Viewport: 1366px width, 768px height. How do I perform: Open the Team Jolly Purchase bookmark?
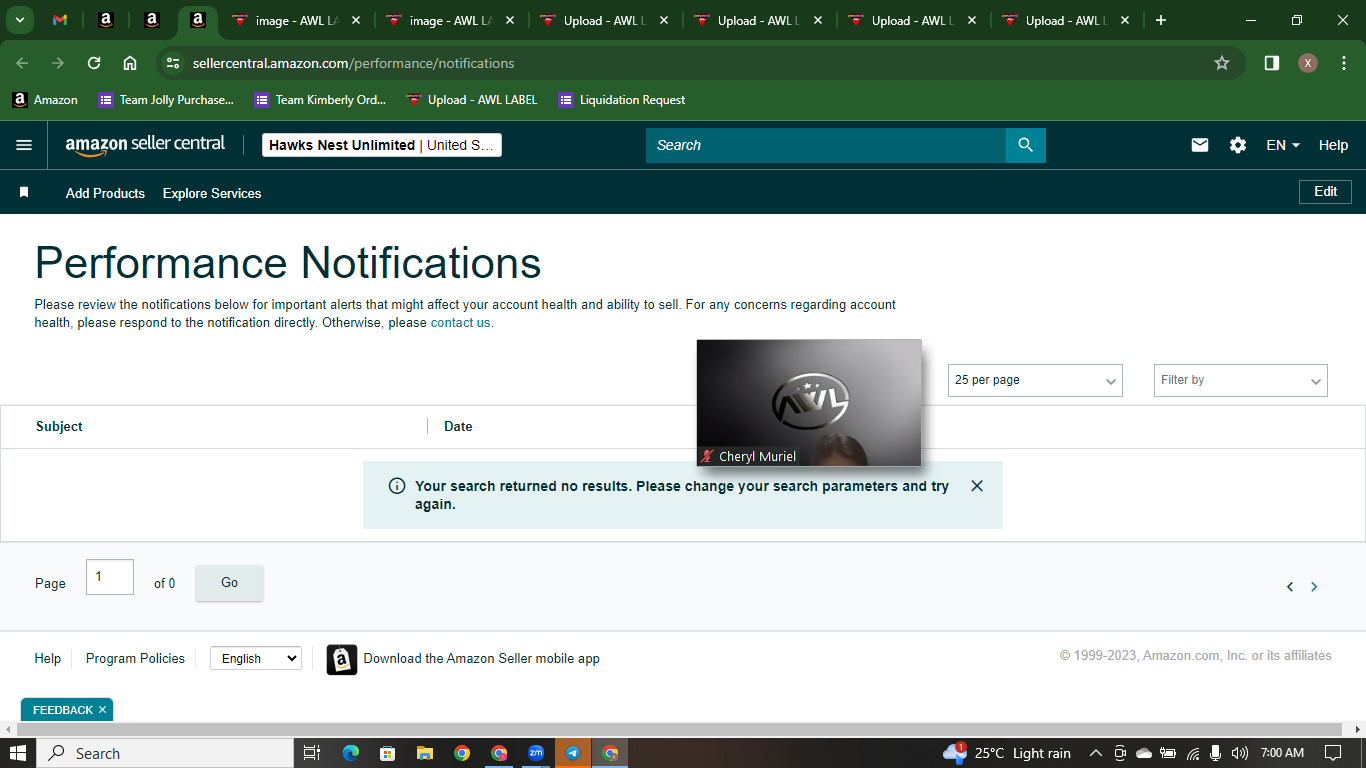pyautogui.click(x=166, y=100)
